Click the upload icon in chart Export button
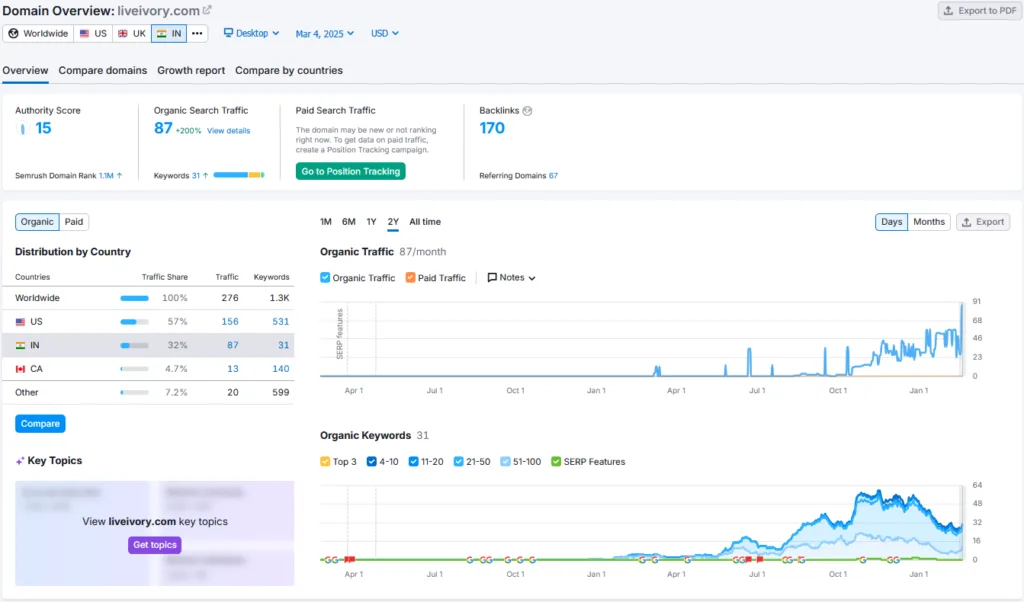Image resolution: width=1024 pixels, height=602 pixels. [967, 222]
